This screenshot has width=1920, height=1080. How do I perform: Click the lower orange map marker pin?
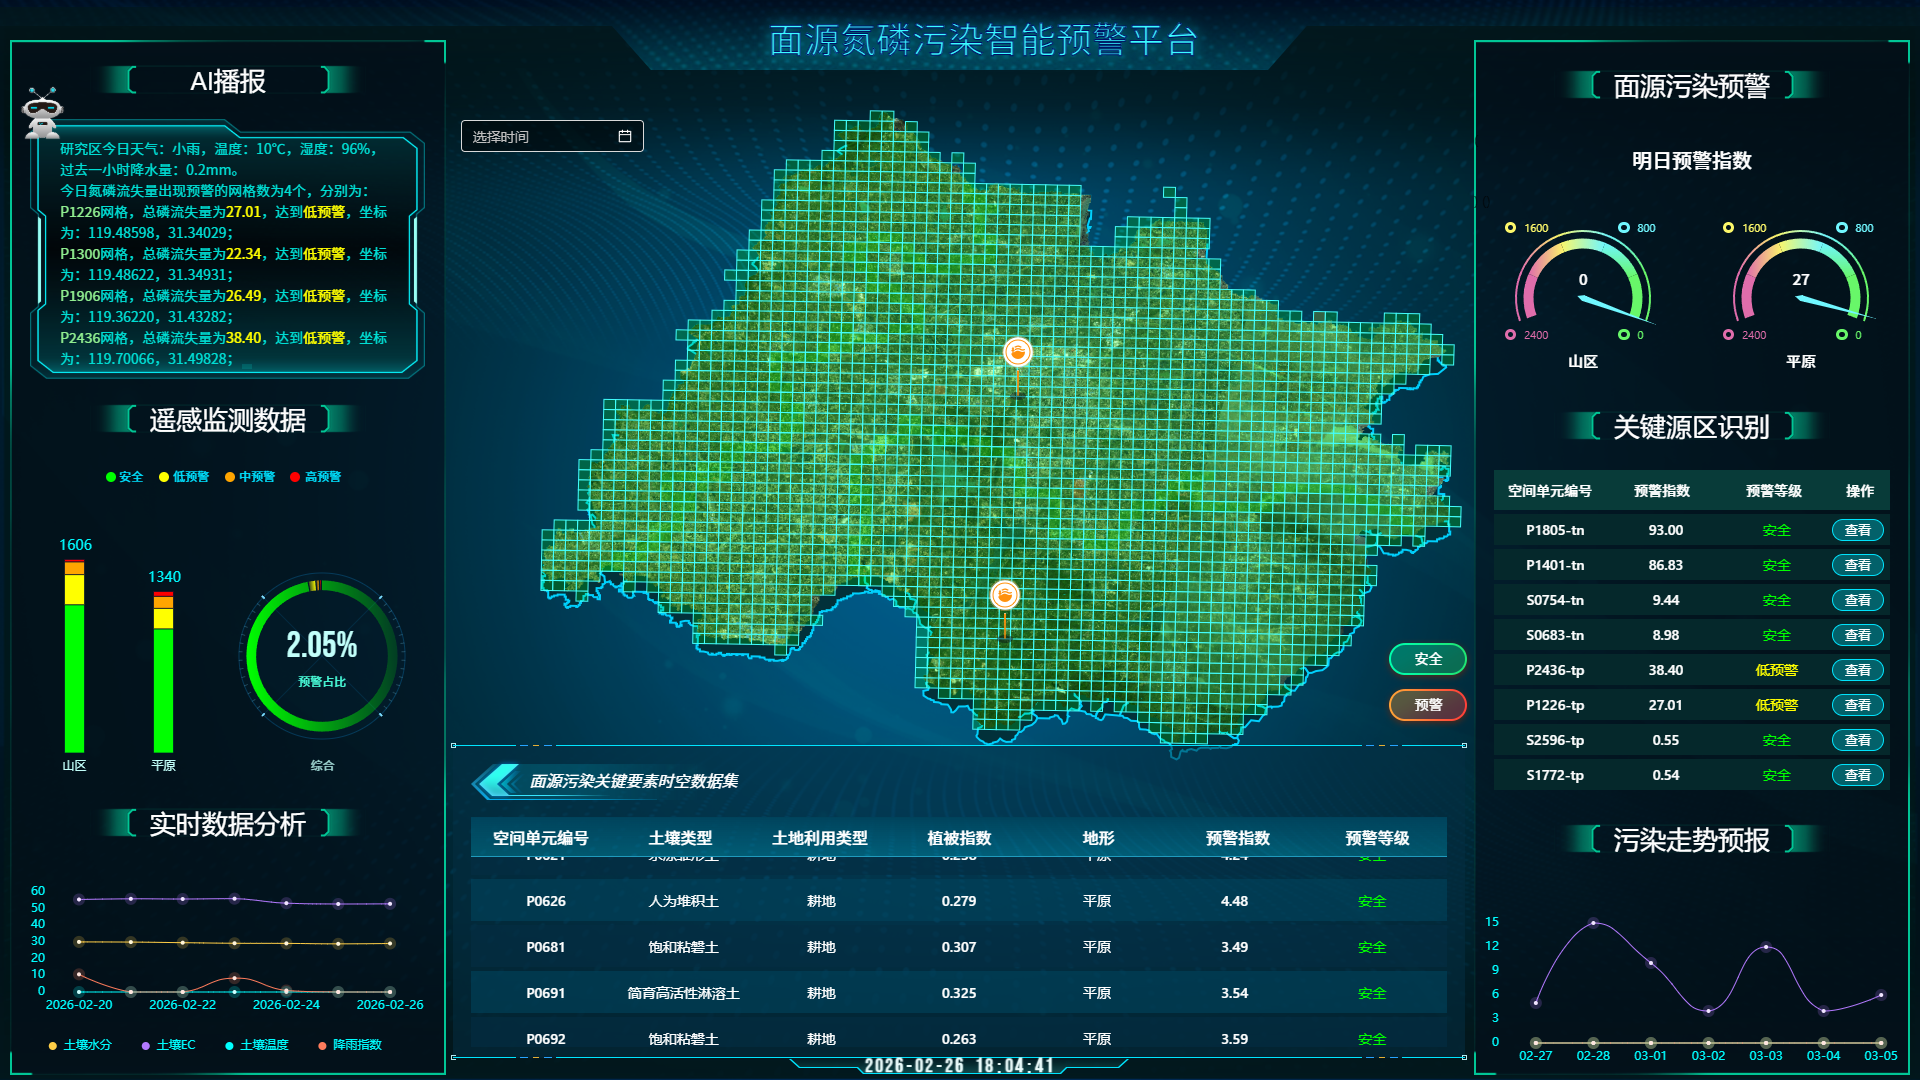(x=1004, y=596)
